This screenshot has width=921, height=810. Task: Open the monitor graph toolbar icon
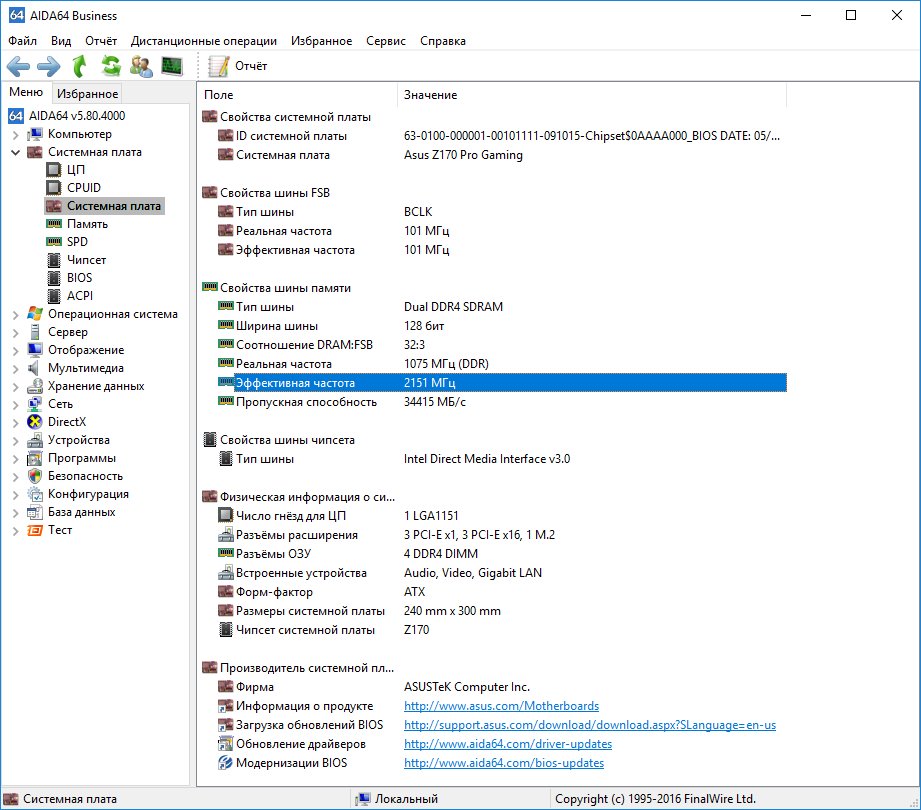click(172, 66)
